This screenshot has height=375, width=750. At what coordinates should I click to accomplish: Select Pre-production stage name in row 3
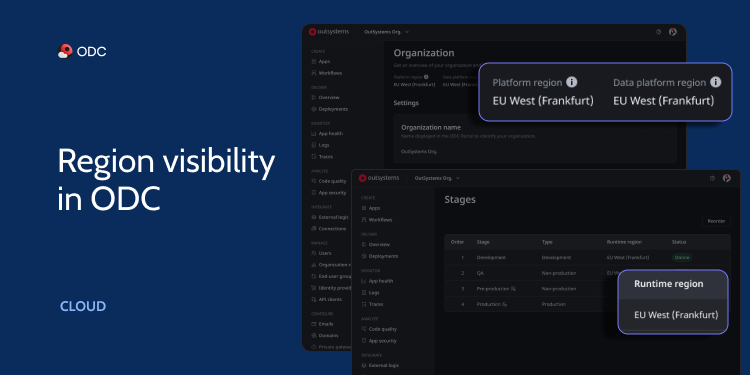tap(493, 289)
